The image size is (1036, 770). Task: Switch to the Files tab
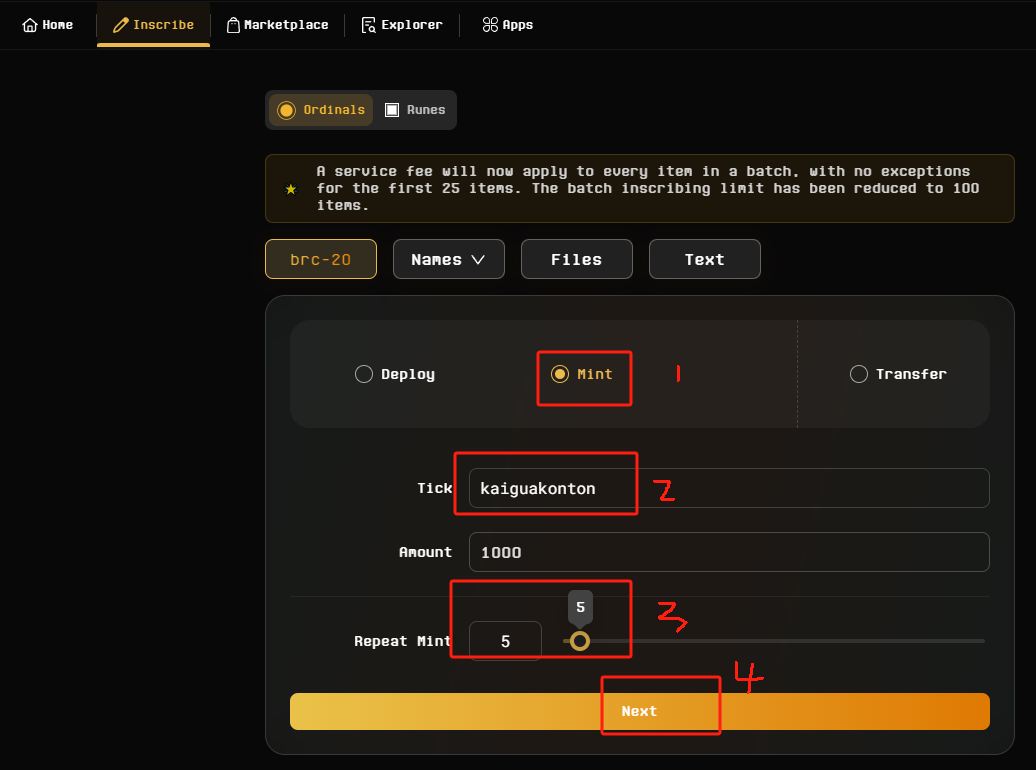pyautogui.click(x=576, y=259)
